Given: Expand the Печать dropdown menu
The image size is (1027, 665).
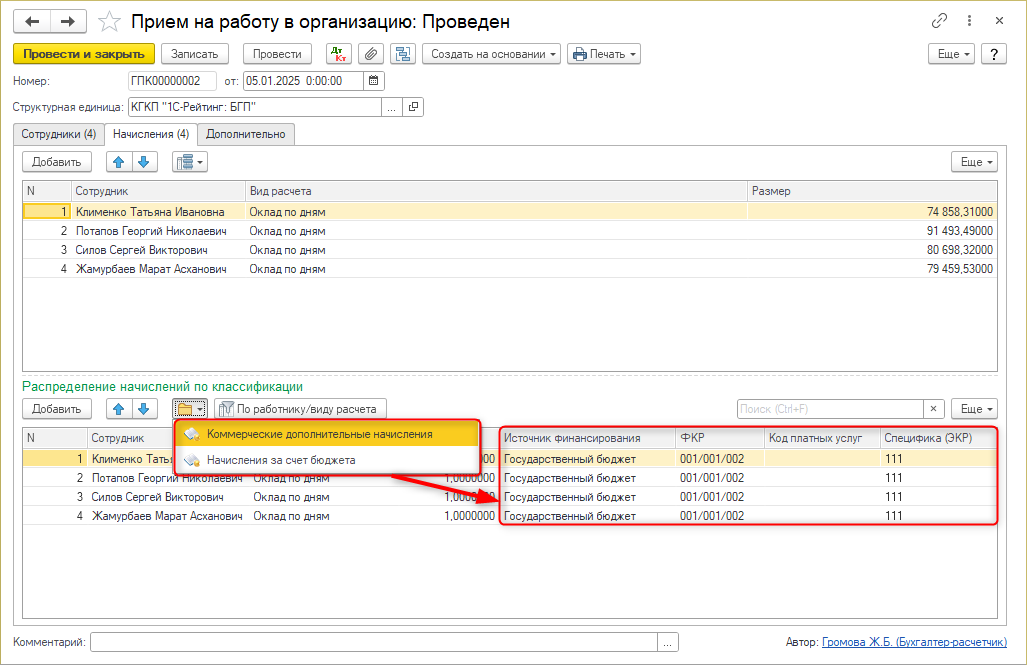Looking at the screenshot, I should (603, 54).
